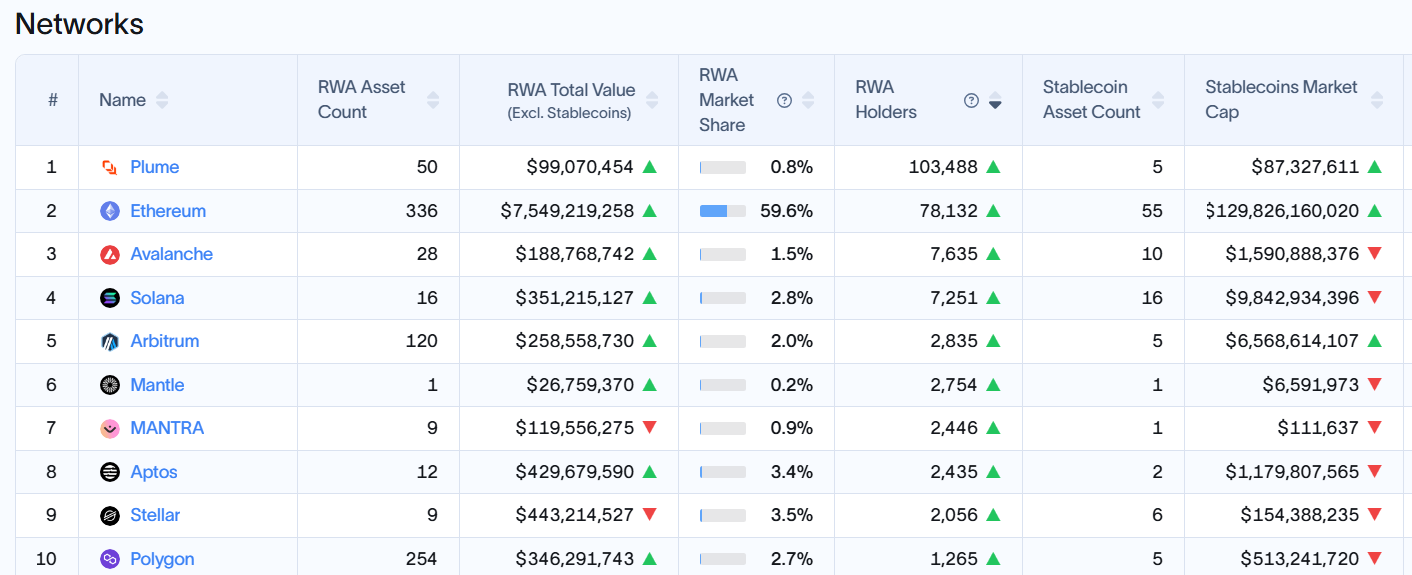The height and width of the screenshot is (575, 1412).
Task: Click Plume's RWA holders value 103,488
Action: (x=942, y=167)
